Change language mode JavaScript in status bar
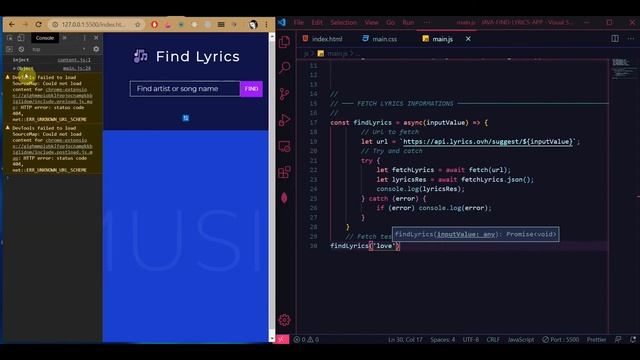This screenshot has height=360, width=640. click(x=521, y=340)
